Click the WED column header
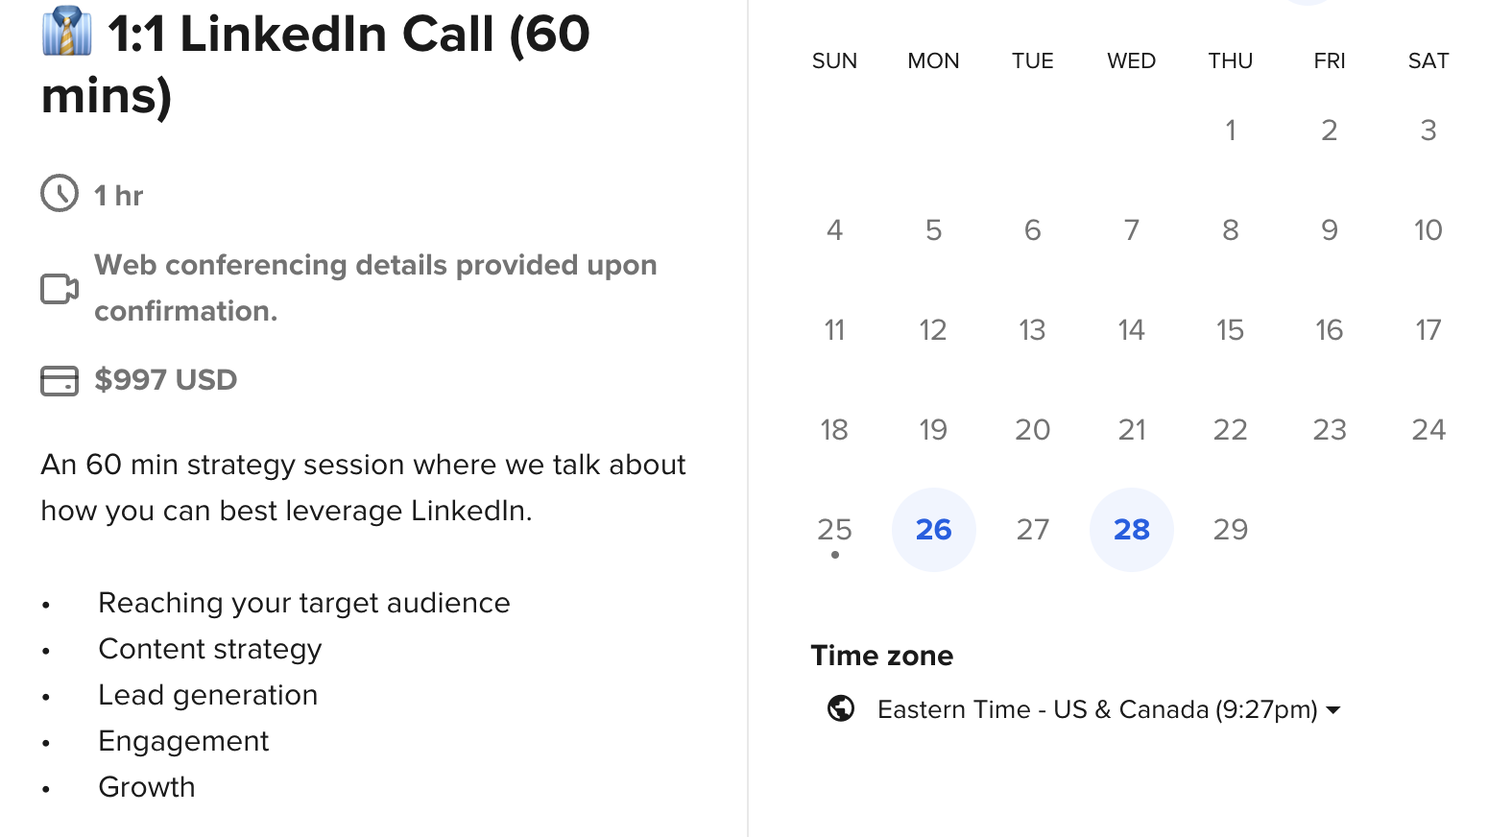 click(1131, 61)
